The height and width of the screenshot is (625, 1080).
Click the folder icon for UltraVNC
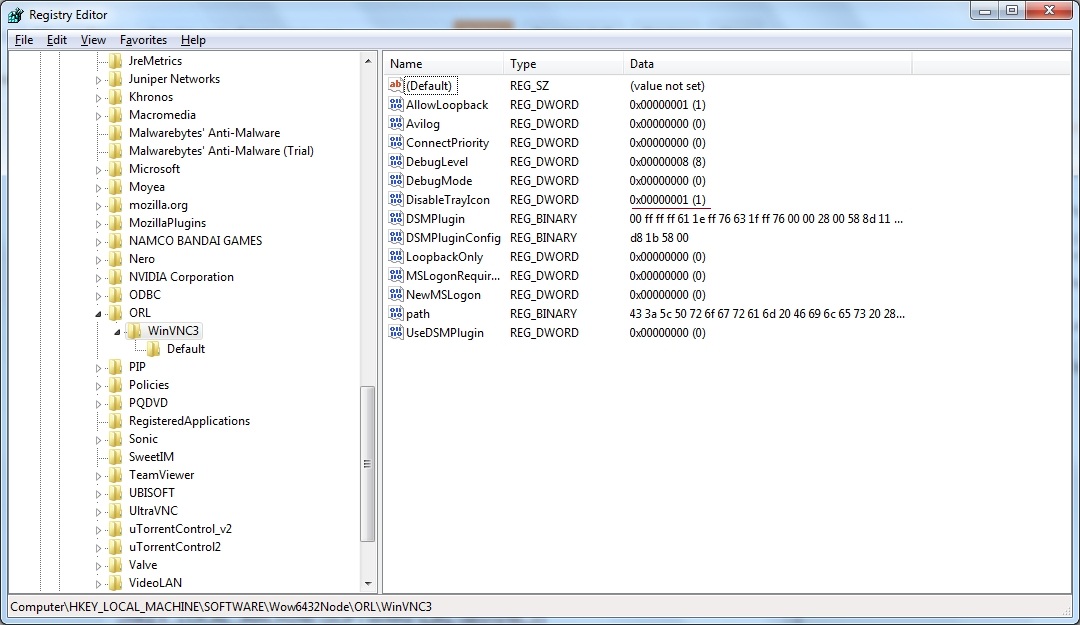click(x=115, y=510)
